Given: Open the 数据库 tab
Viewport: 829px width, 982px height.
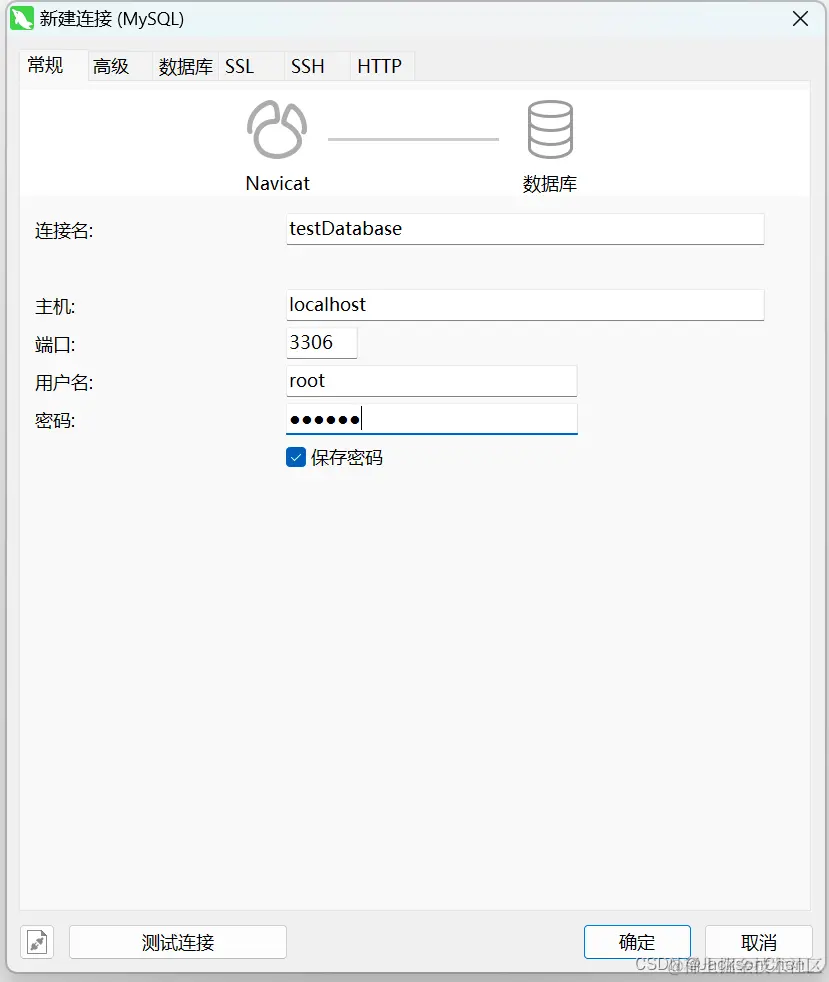Looking at the screenshot, I should coord(185,66).
